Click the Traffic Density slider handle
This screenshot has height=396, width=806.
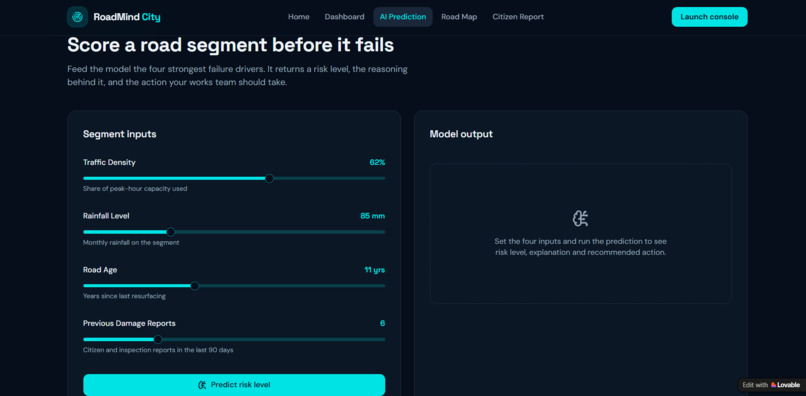coord(269,178)
